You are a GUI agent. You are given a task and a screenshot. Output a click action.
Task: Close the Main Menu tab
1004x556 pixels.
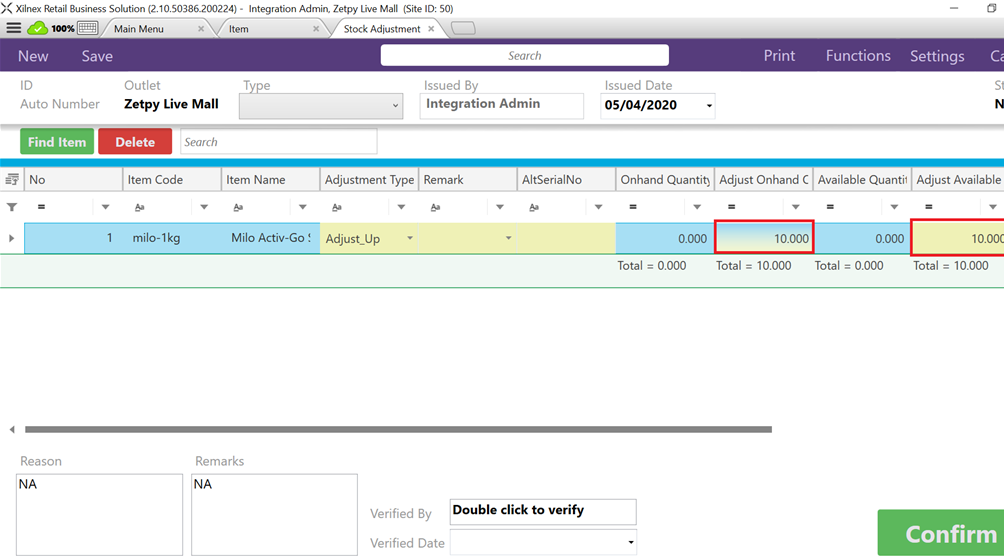[201, 29]
